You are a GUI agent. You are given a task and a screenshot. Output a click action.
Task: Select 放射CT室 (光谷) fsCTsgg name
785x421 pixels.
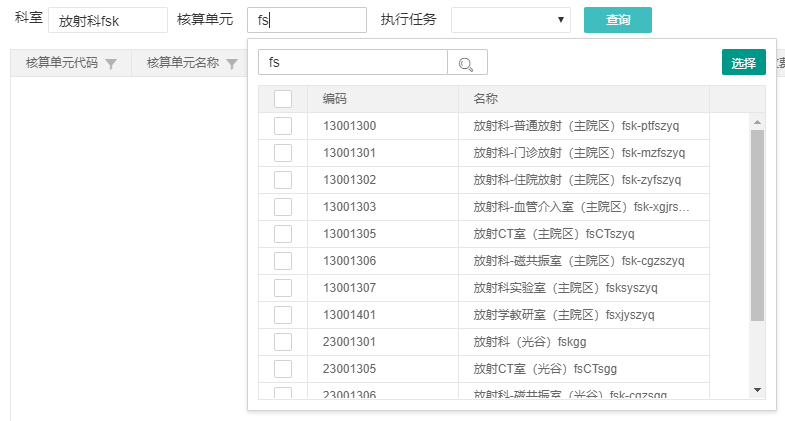point(545,369)
